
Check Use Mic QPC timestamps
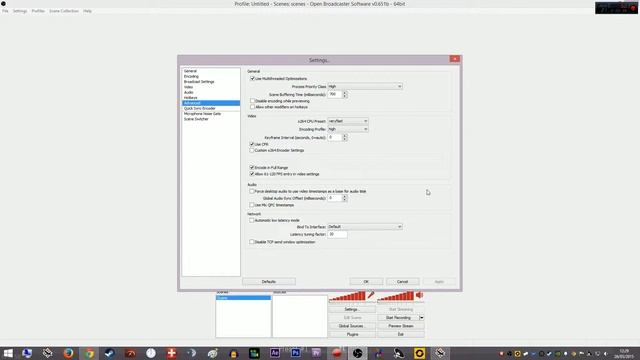tap(252, 205)
